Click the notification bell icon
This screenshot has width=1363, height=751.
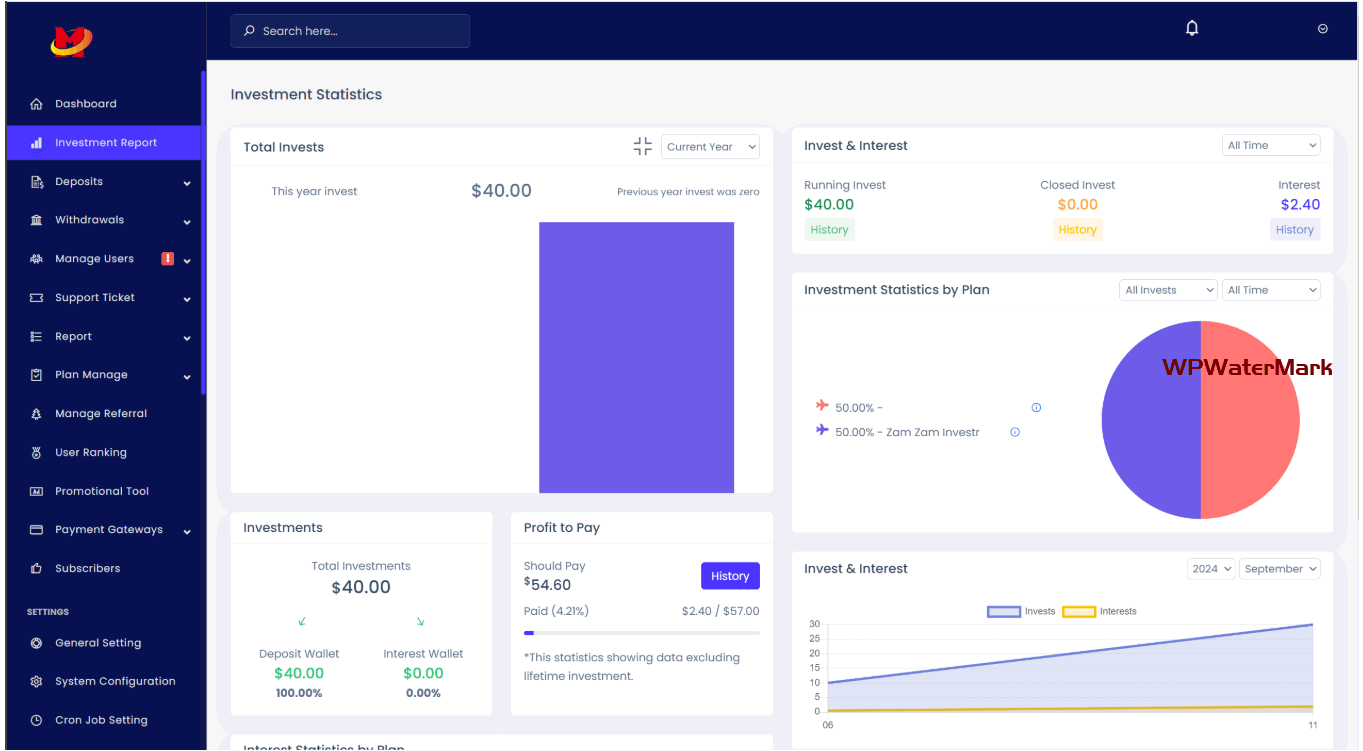coord(1191,29)
